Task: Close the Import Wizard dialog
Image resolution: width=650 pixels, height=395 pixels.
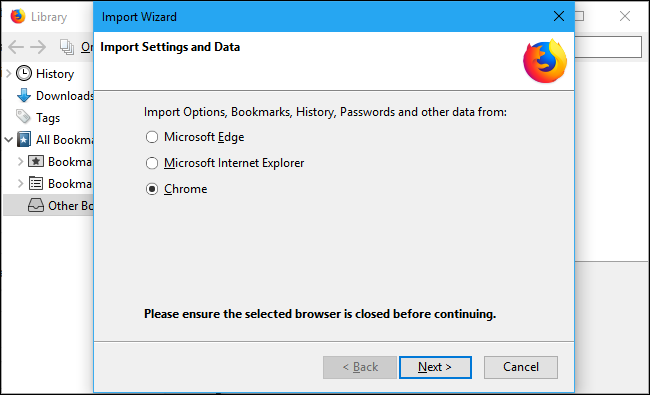Action: point(559,17)
